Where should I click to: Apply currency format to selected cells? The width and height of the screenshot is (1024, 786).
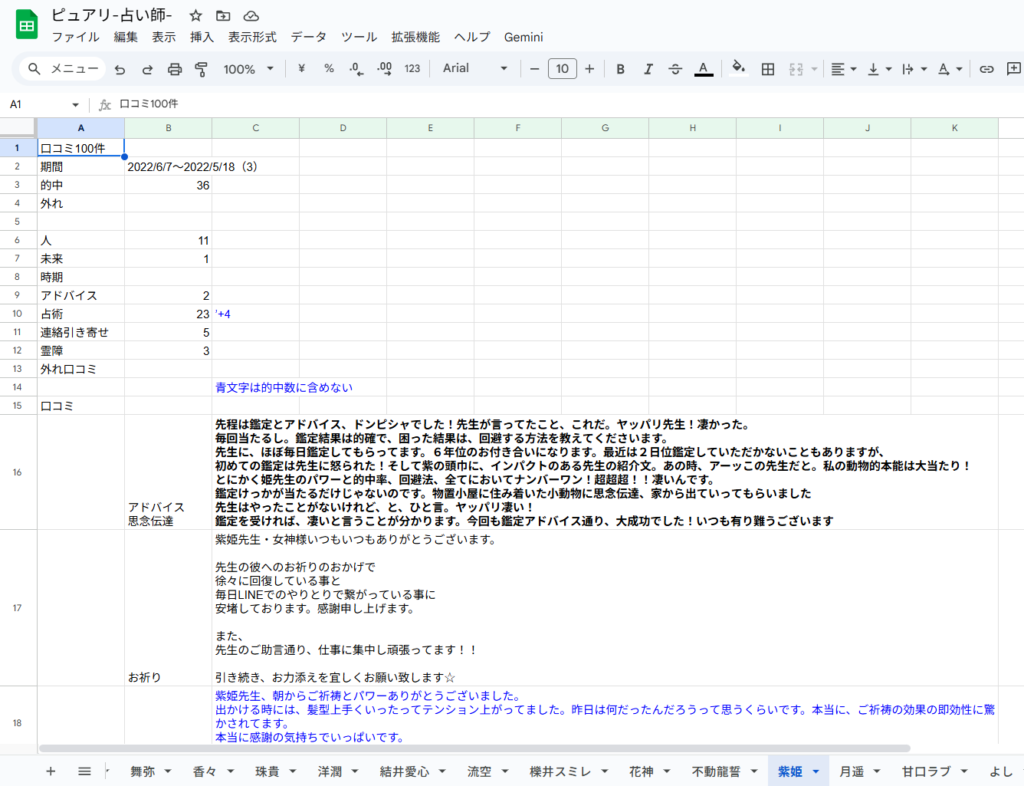point(300,69)
